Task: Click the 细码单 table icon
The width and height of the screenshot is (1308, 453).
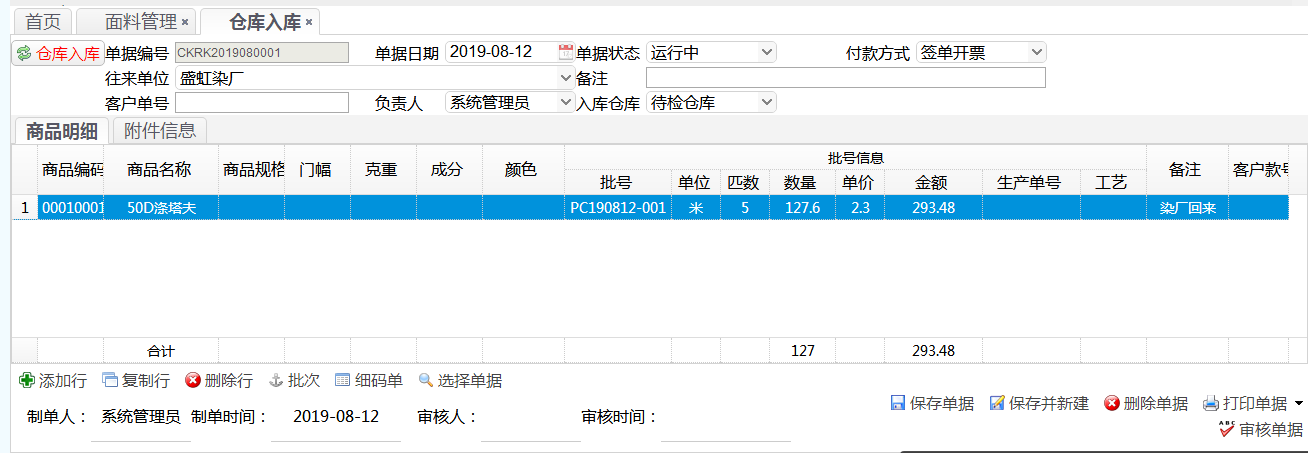Action: [342, 380]
